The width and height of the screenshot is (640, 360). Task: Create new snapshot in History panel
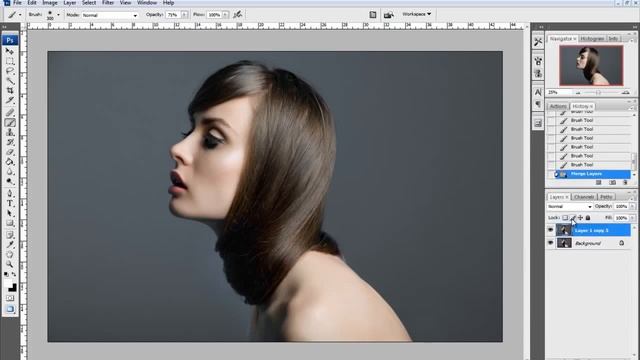pos(612,182)
